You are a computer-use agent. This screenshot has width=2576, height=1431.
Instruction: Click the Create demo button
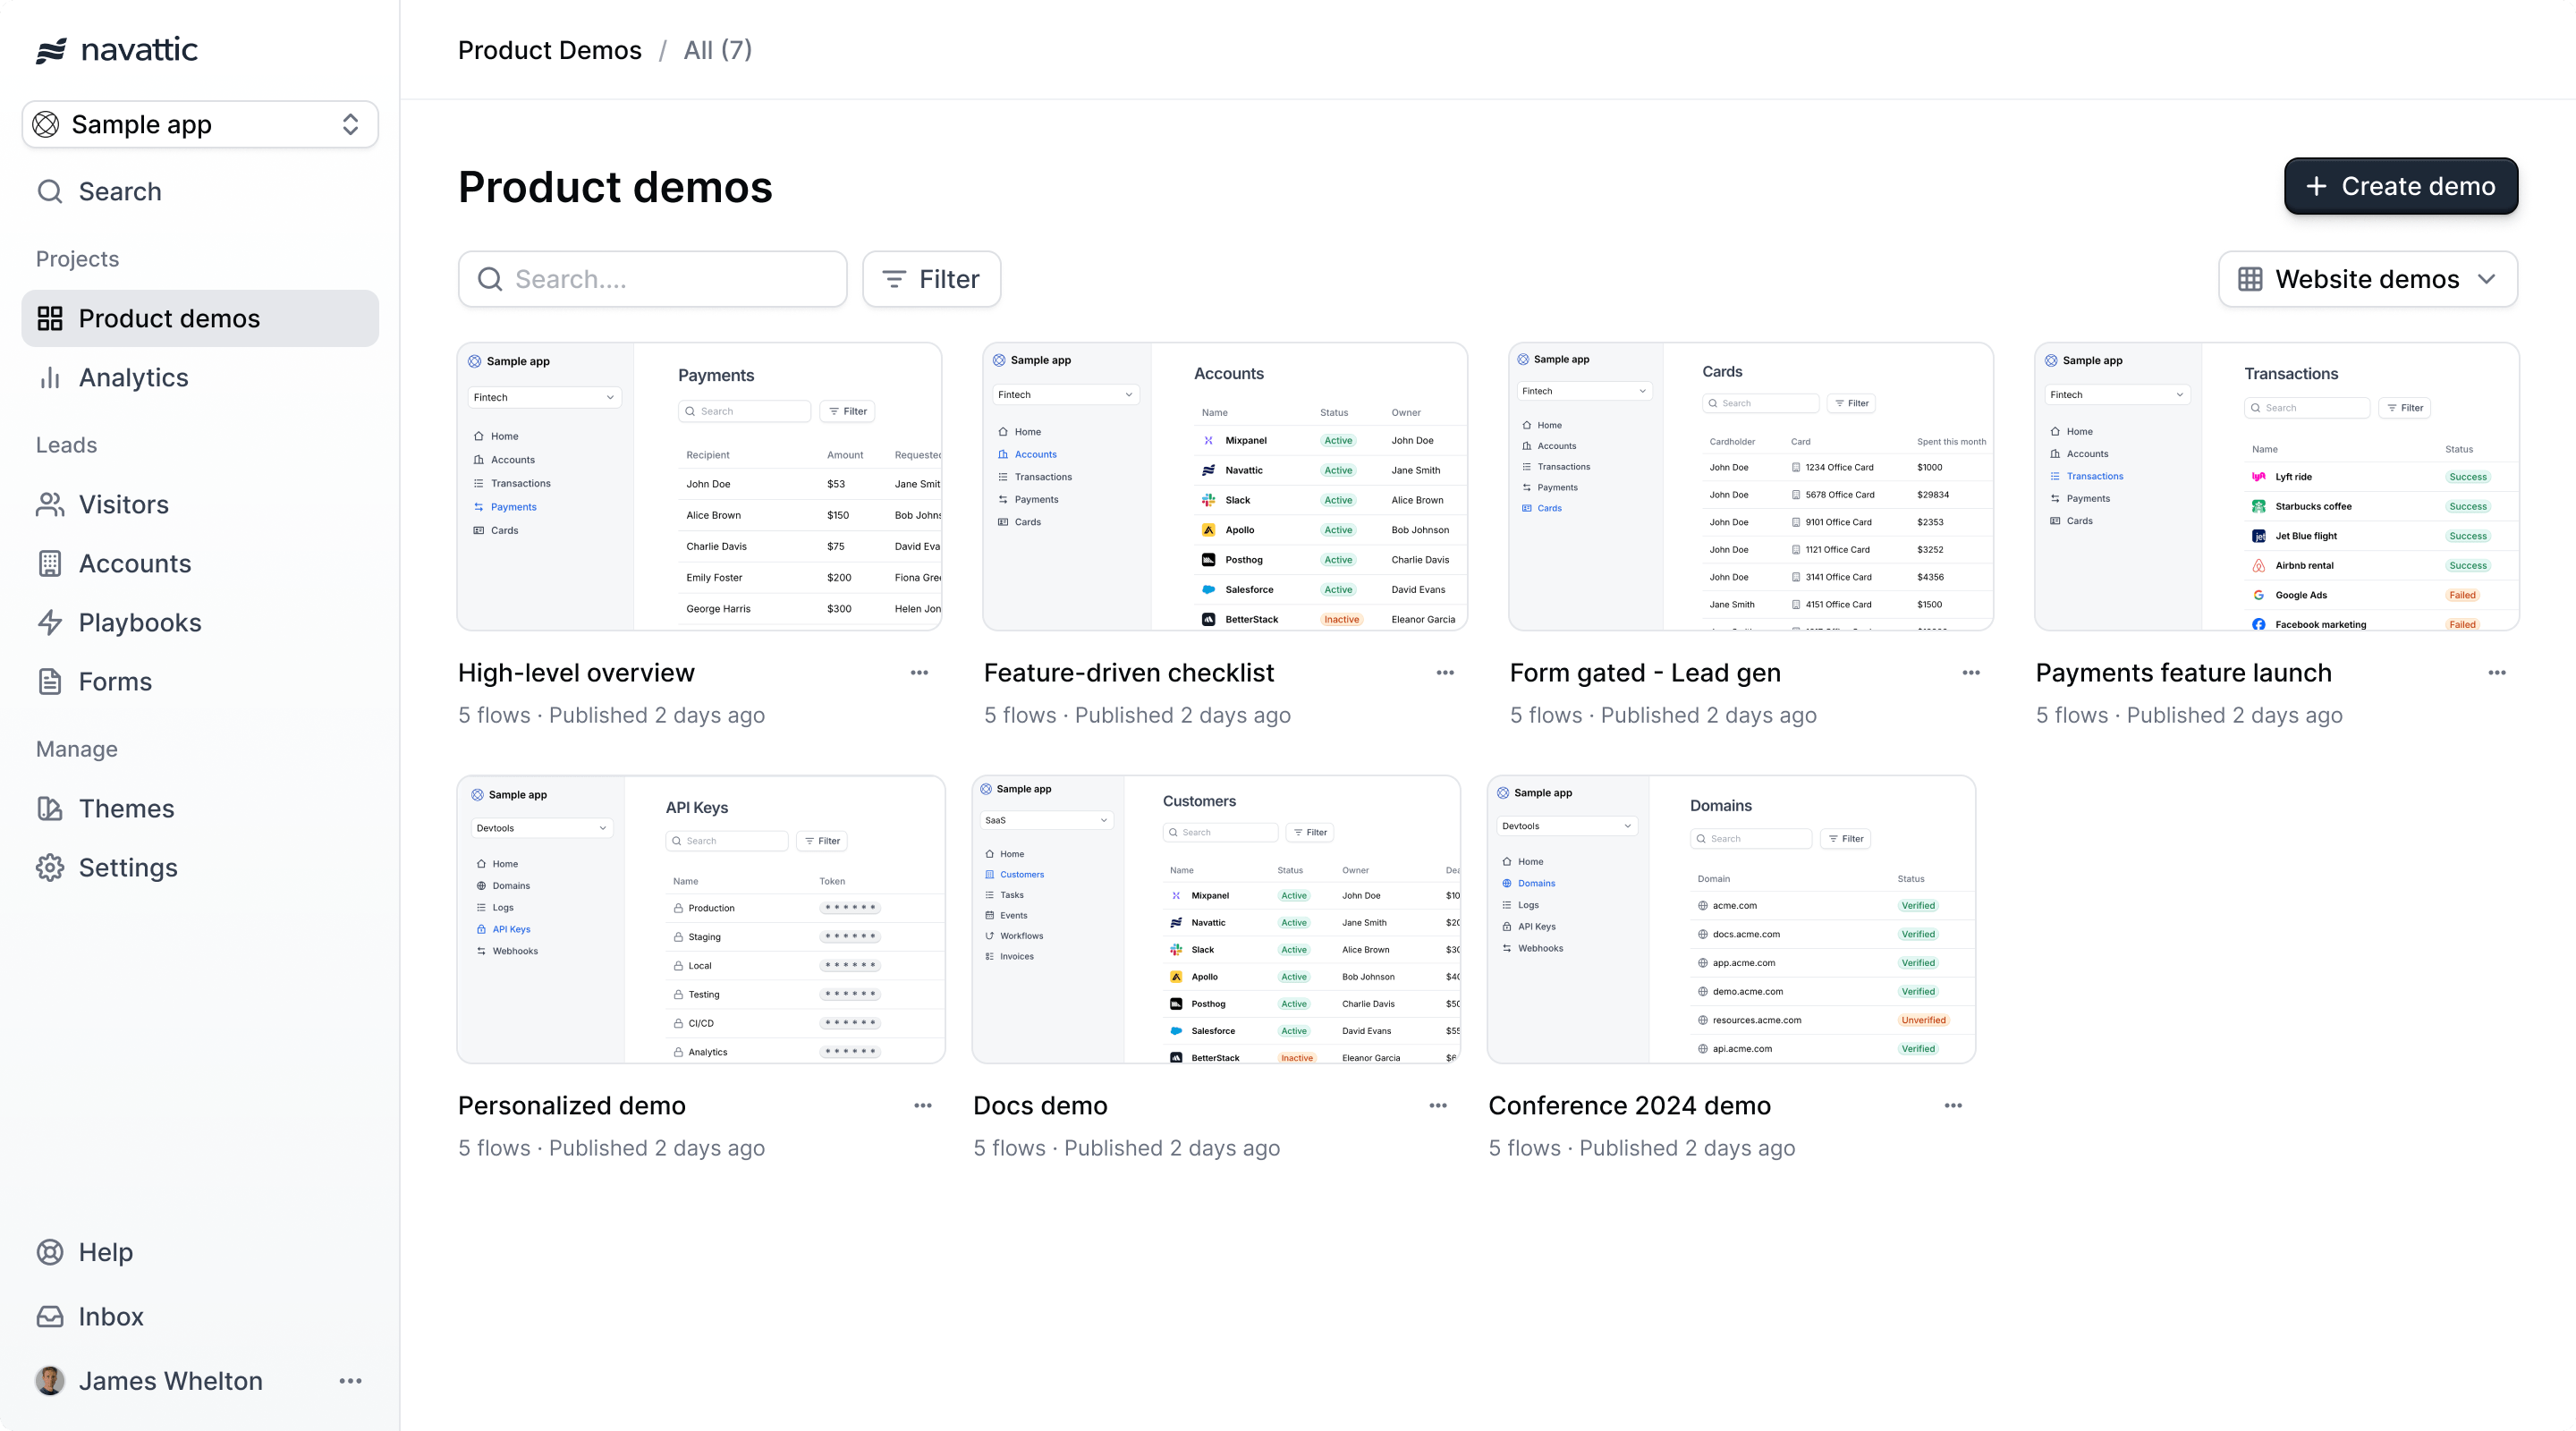2400,185
